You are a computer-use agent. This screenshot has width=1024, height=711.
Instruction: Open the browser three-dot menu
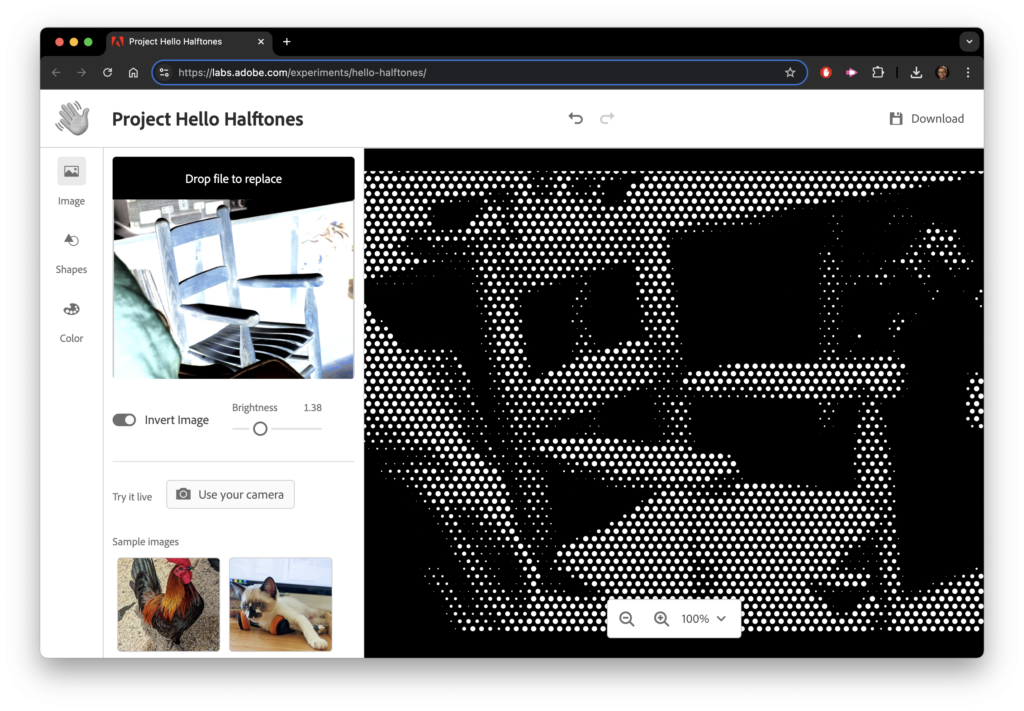(x=968, y=72)
